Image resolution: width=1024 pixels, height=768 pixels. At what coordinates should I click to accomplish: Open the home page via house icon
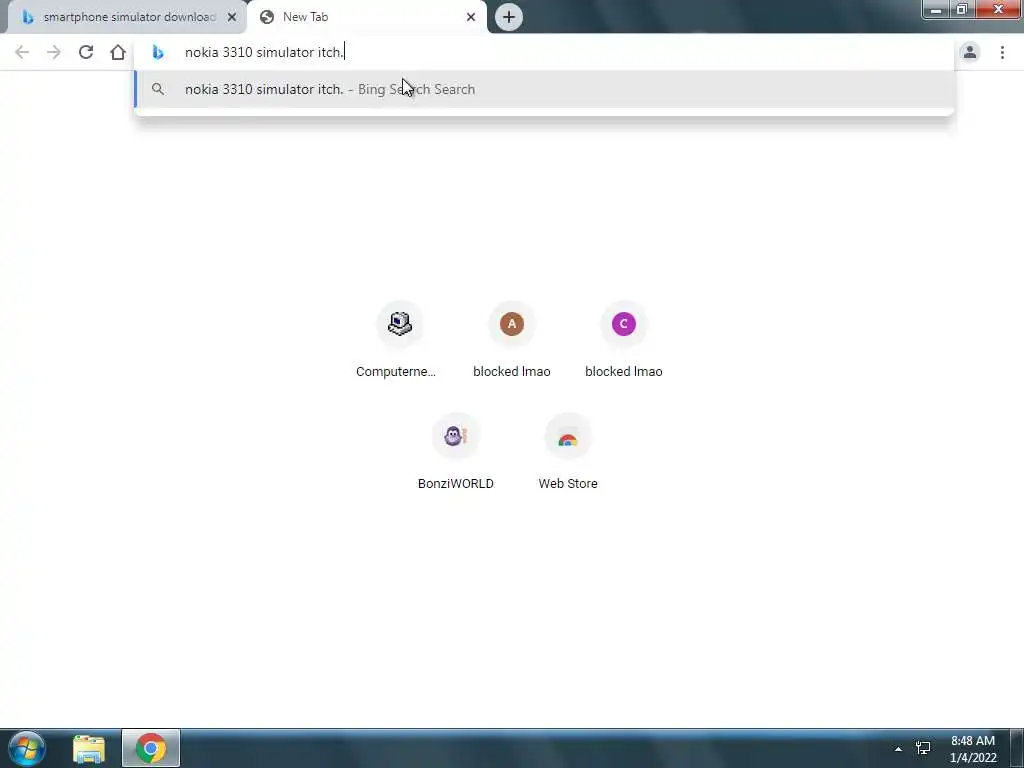[118, 52]
